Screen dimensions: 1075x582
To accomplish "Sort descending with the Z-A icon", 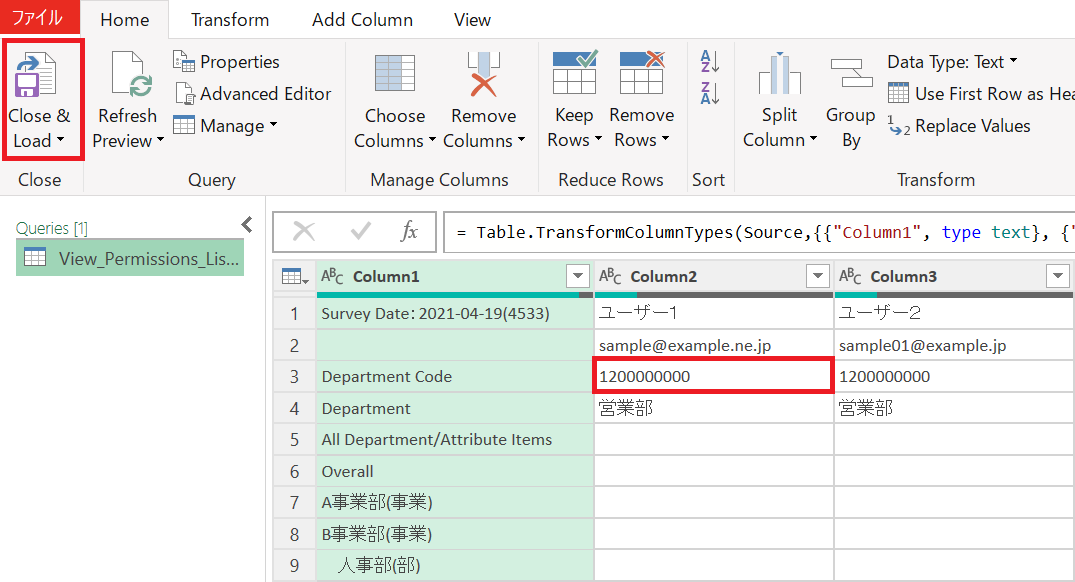I will click(709, 93).
